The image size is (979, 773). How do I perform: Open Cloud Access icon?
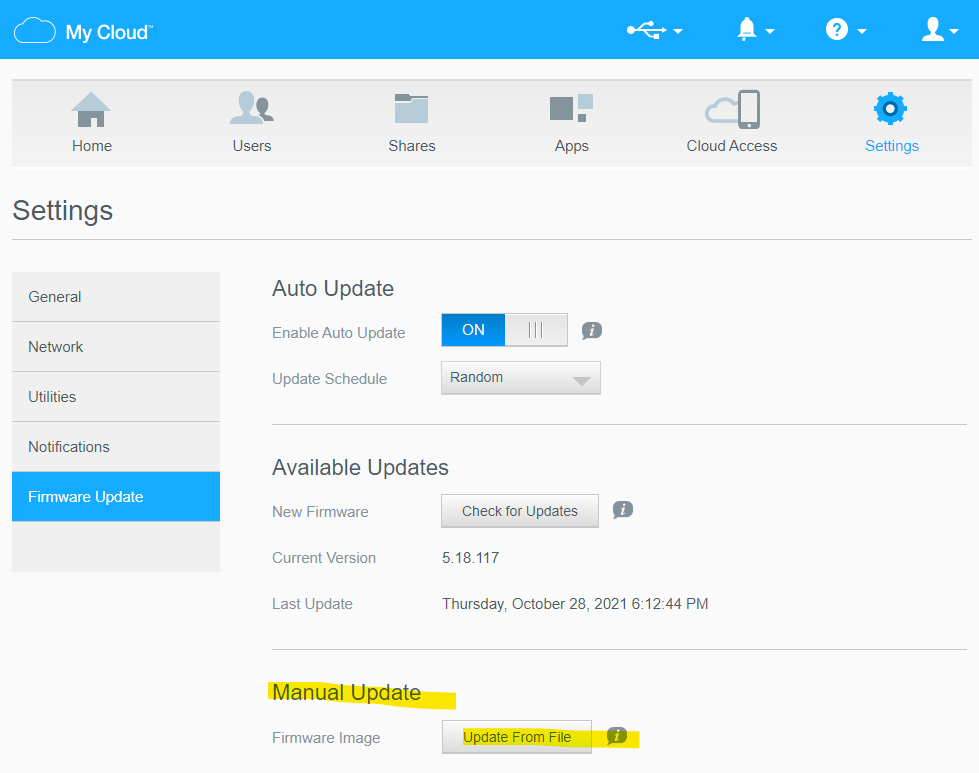[732, 109]
